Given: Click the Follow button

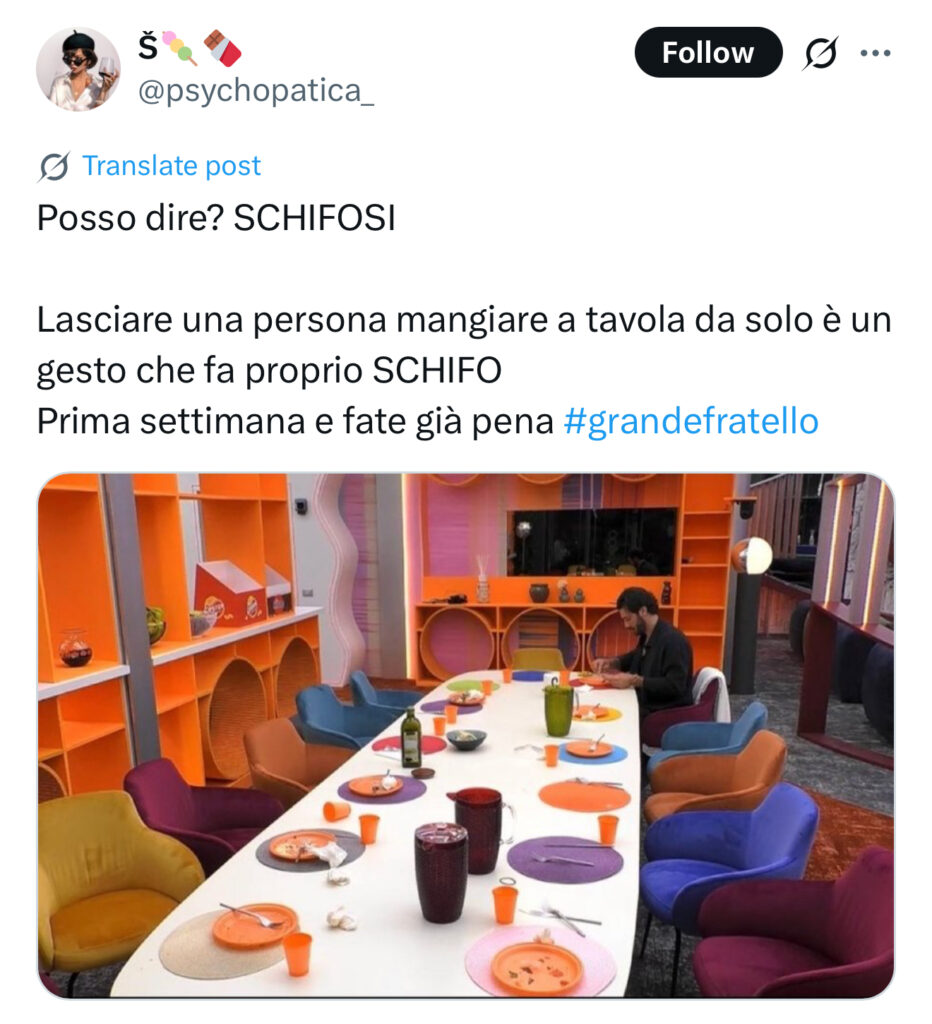Looking at the screenshot, I should coord(708,52).
